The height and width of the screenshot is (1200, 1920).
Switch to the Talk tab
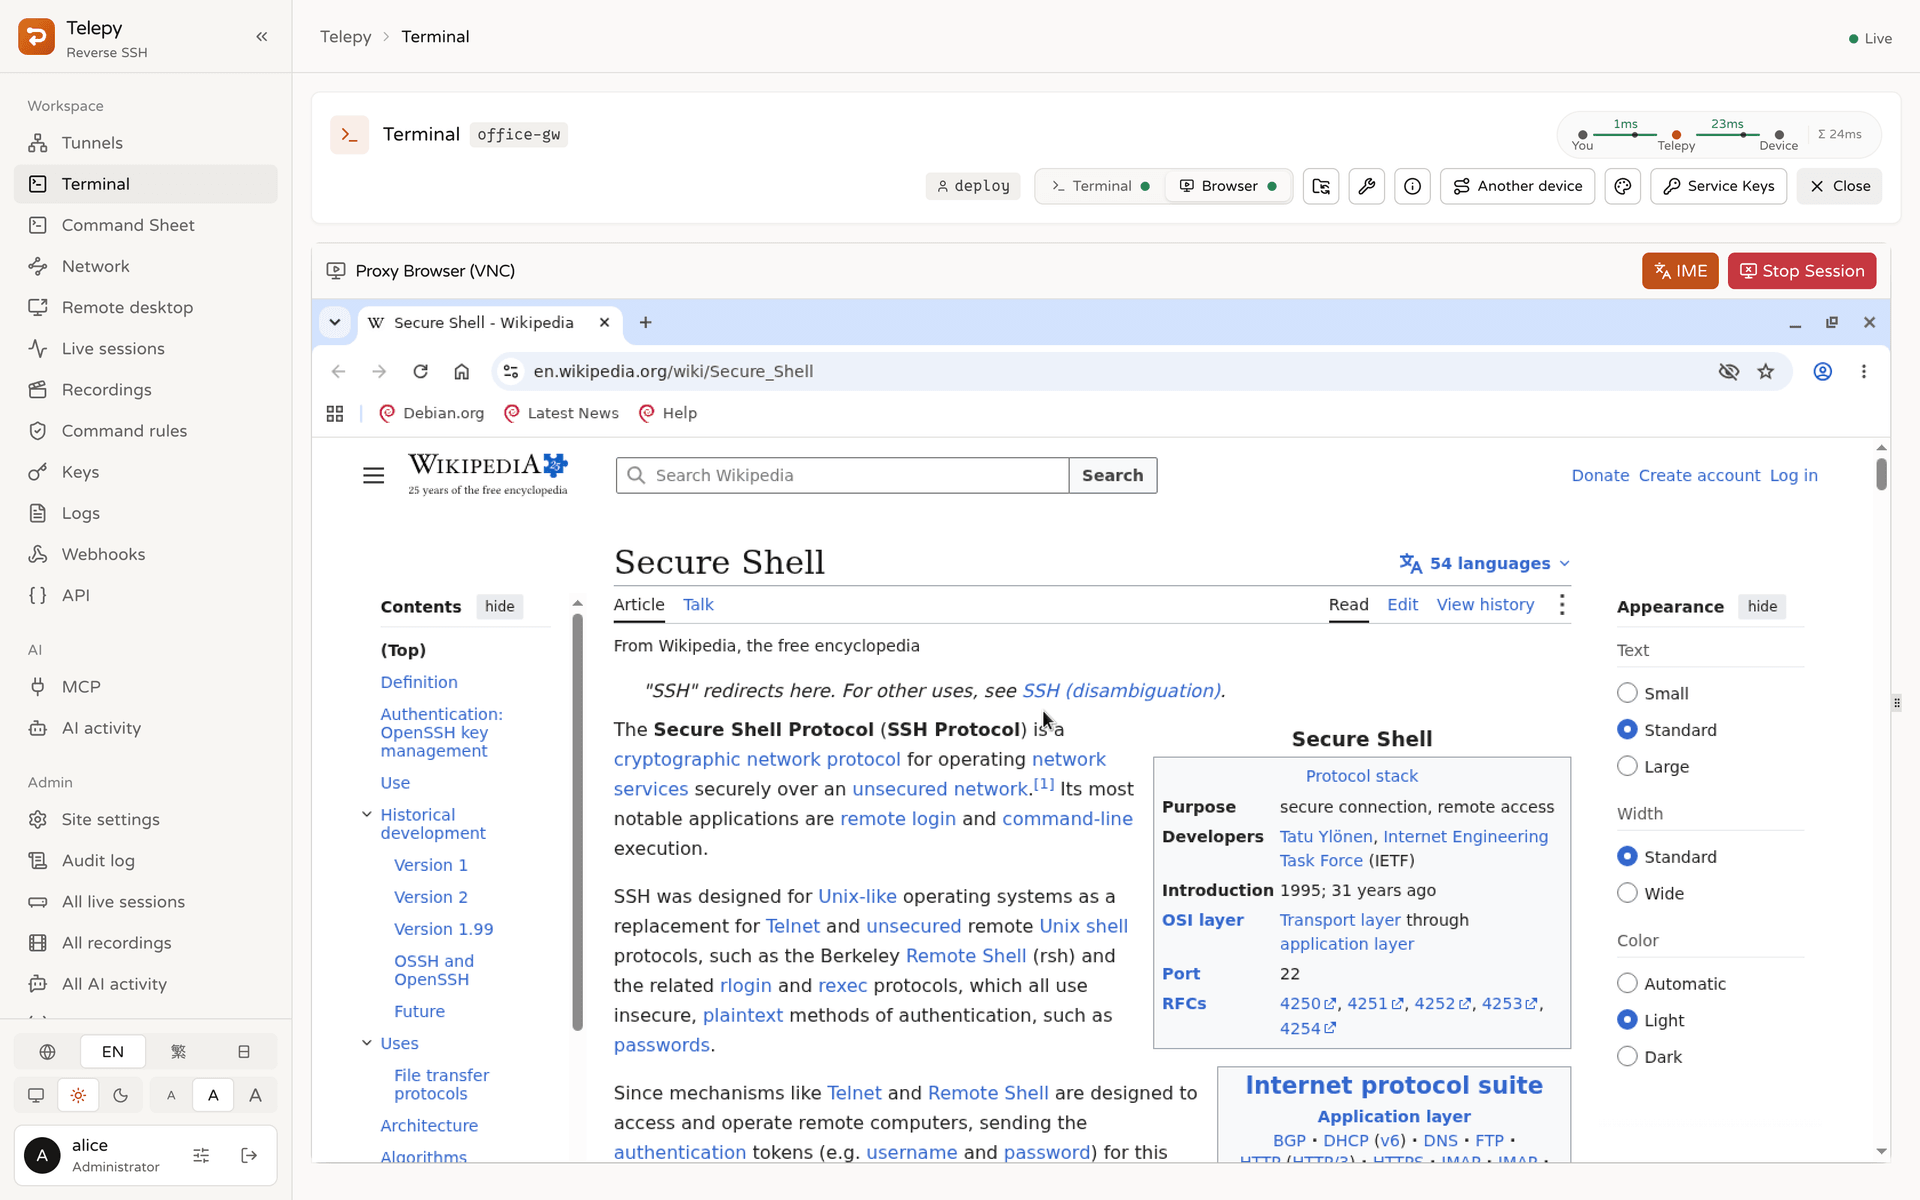tap(698, 604)
